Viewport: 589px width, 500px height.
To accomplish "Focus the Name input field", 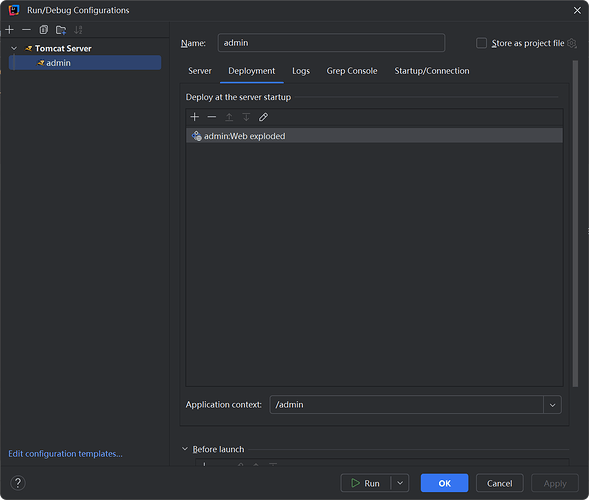I will [x=331, y=43].
